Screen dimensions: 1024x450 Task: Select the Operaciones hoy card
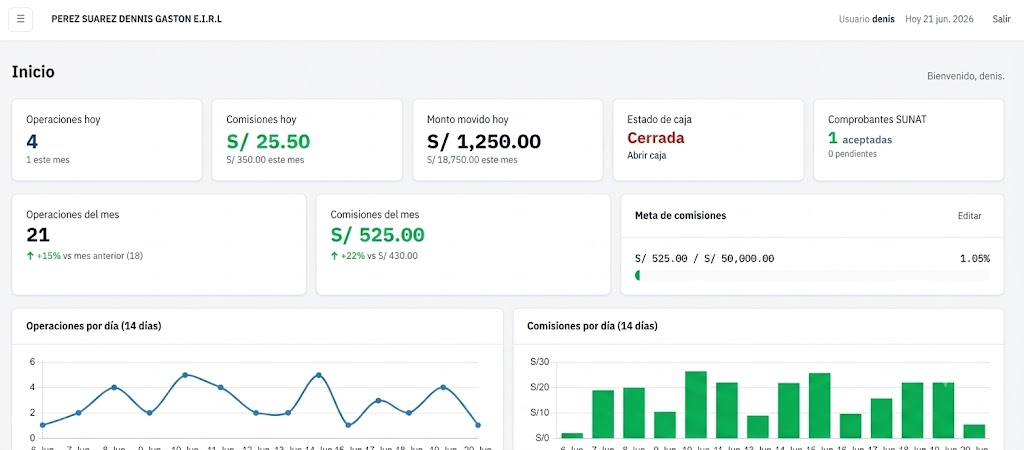106,140
